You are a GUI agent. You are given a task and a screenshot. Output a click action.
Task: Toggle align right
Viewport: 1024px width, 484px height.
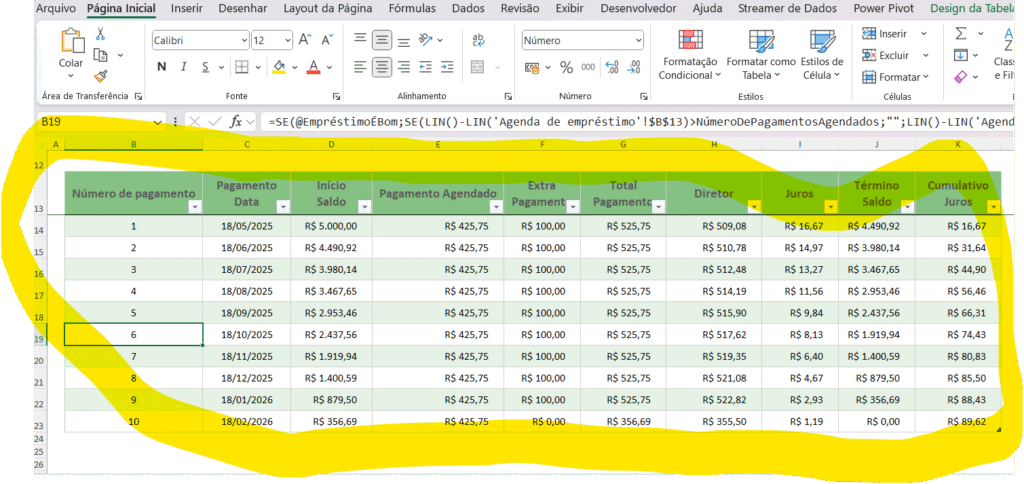coord(404,67)
